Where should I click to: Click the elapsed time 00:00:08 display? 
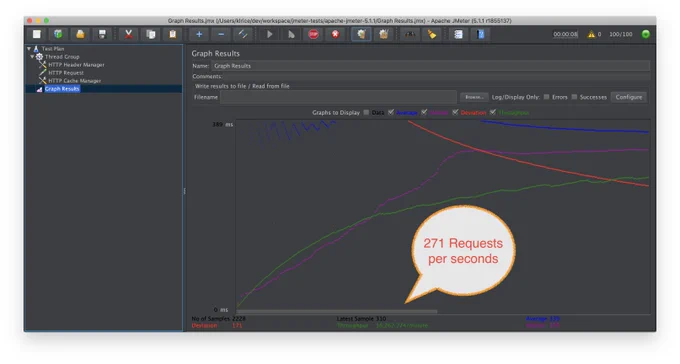tap(566, 34)
